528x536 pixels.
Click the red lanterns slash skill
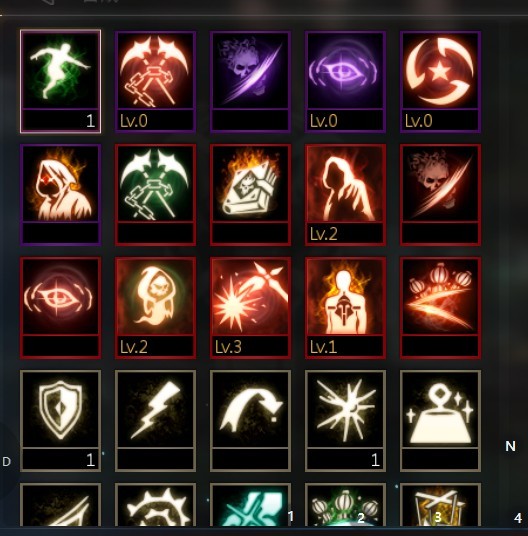(441, 307)
